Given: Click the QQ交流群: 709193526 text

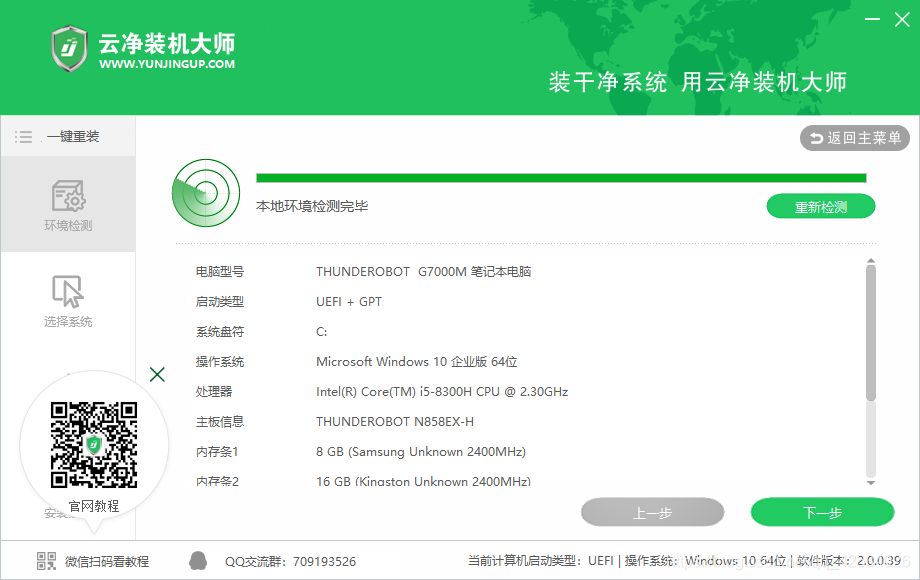Looking at the screenshot, I should [x=290, y=561].
